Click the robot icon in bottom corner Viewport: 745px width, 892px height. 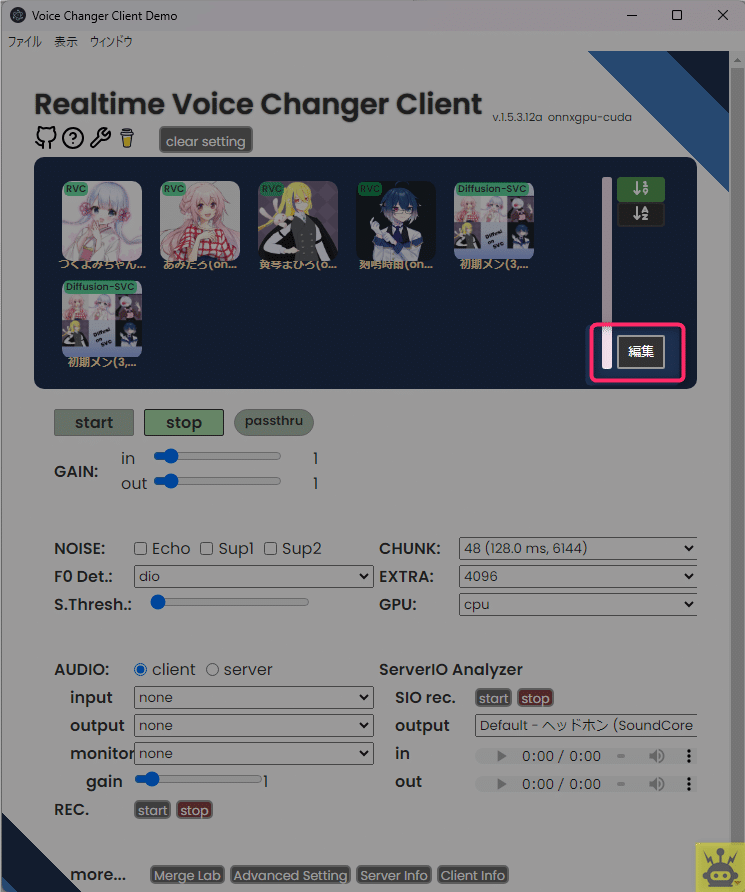720,867
